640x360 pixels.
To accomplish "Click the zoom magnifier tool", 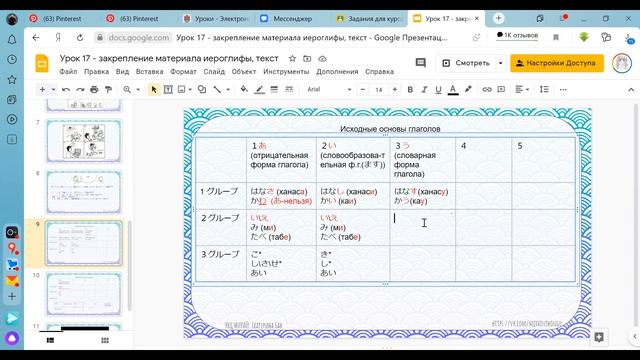I will tap(127, 89).
